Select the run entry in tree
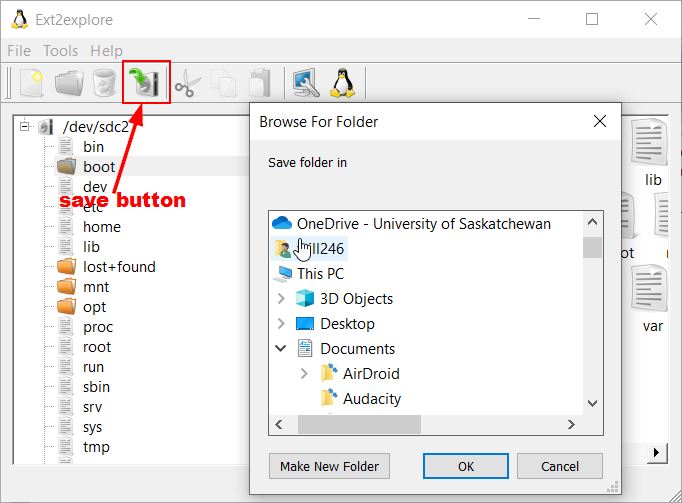This screenshot has height=503, width=682. 94,367
